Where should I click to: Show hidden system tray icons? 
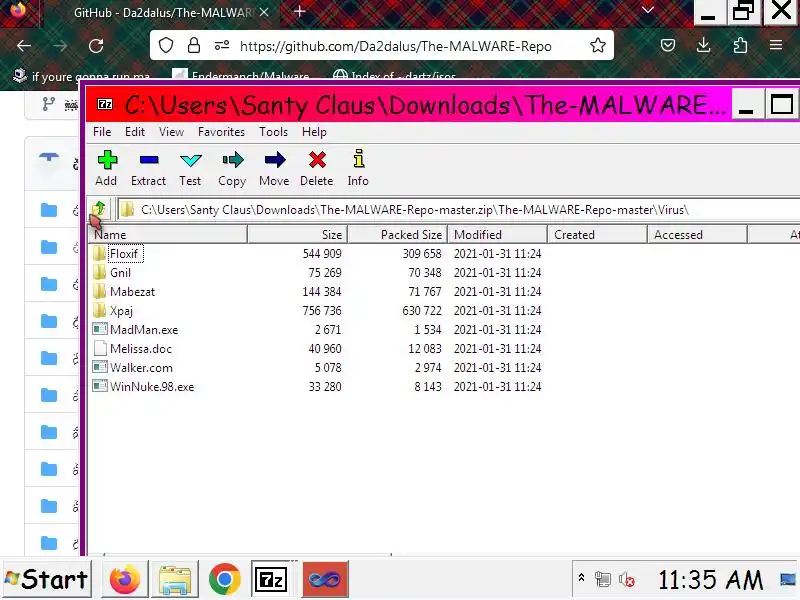tap(581, 578)
